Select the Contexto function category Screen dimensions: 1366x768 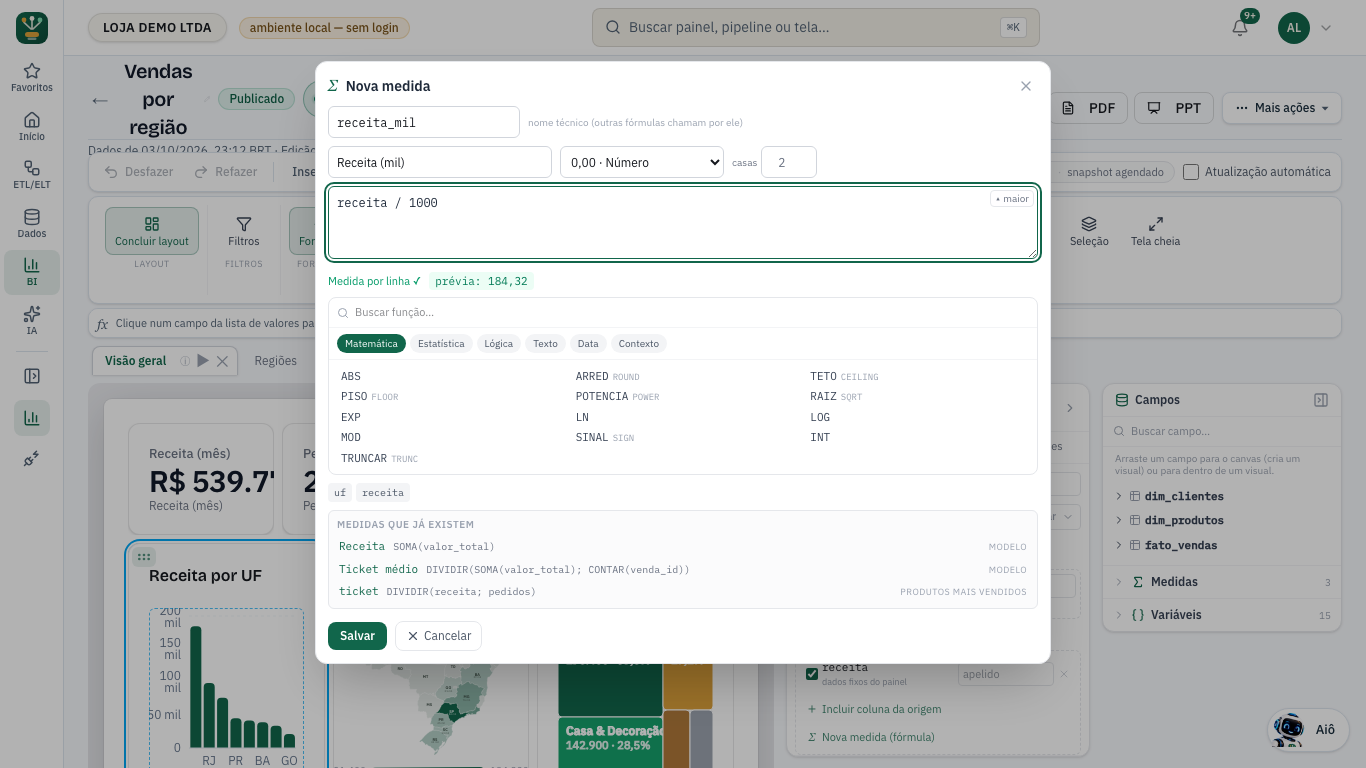click(639, 343)
